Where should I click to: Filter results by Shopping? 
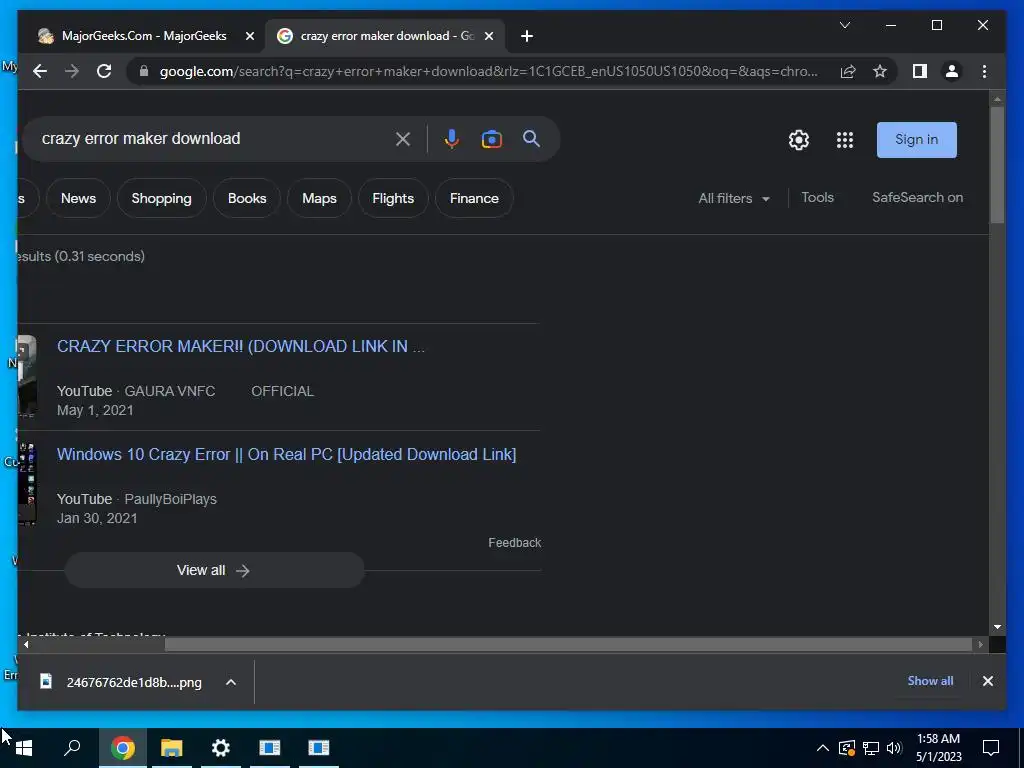161,198
